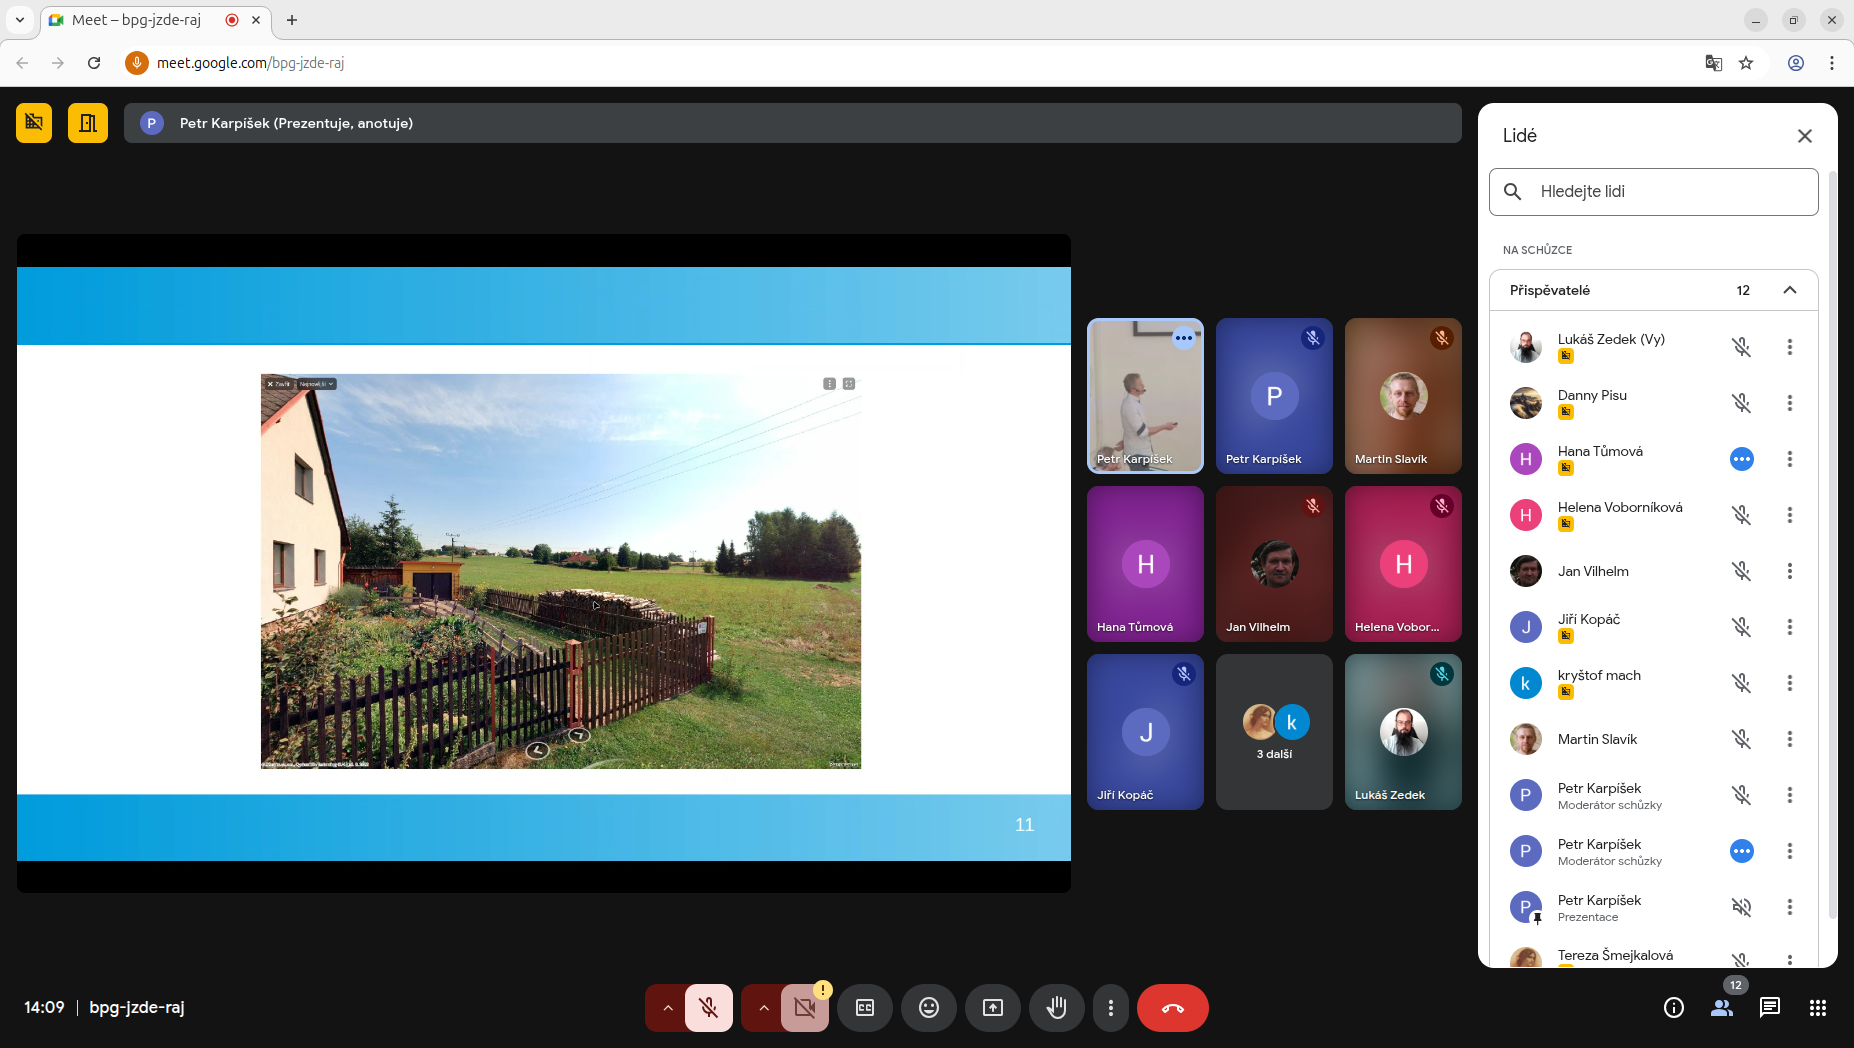Click the present screen icon

tap(992, 1008)
